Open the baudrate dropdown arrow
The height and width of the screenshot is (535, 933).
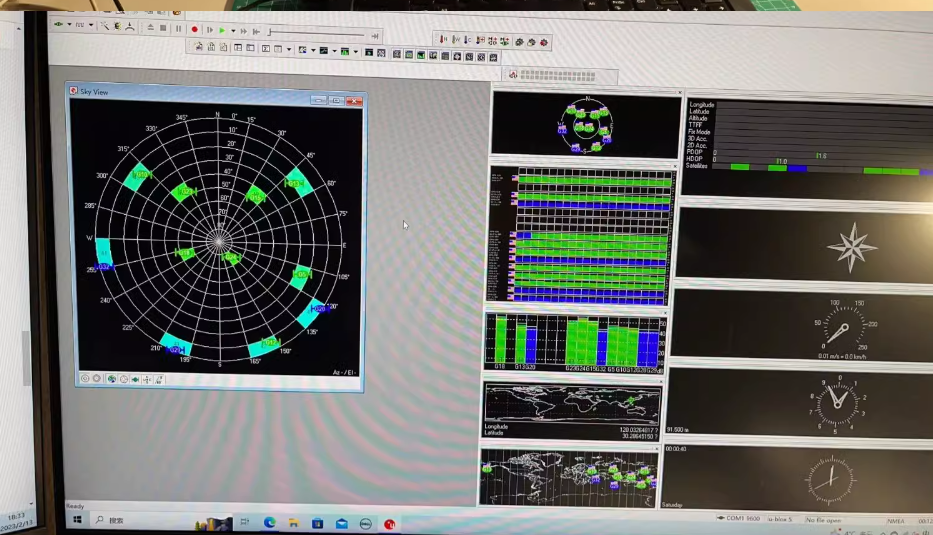91,25
